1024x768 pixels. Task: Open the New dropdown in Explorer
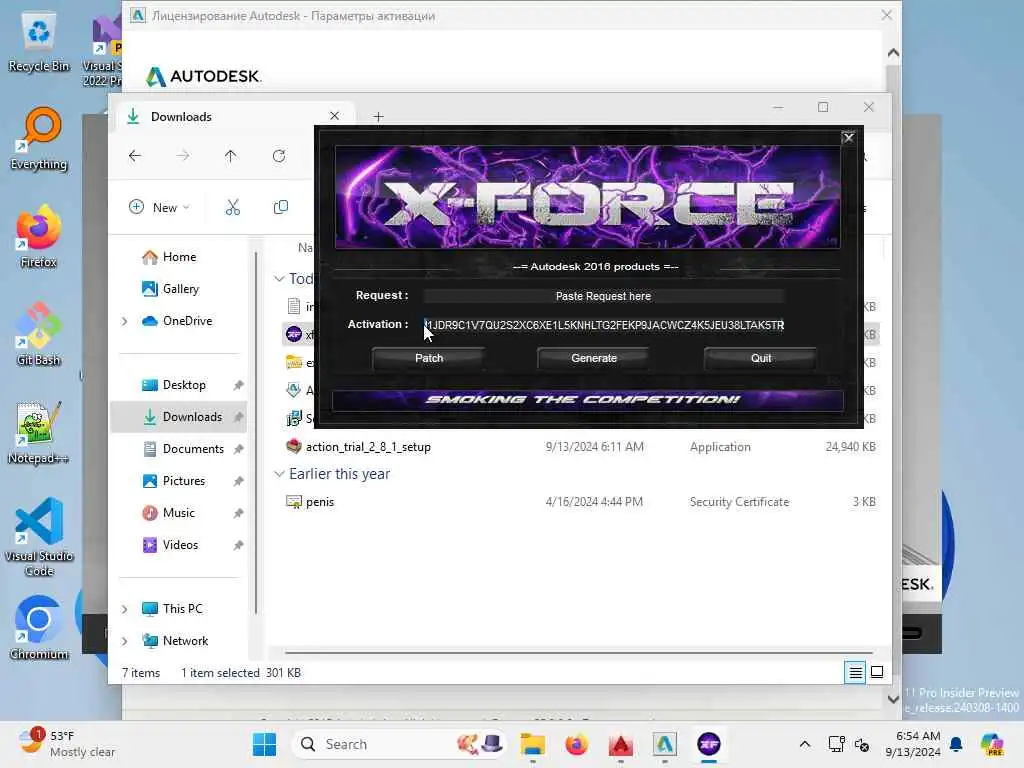(159, 208)
